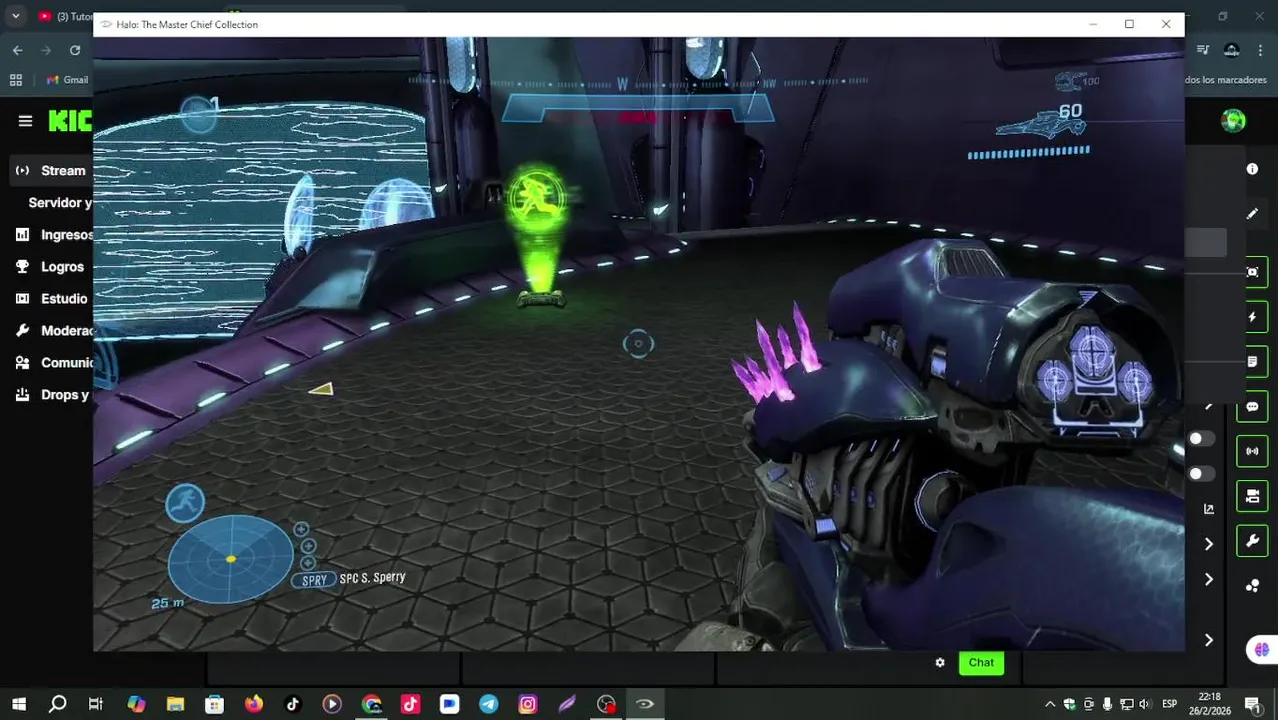The image size is (1278, 720).
Task: Open Firefox from the taskbar
Action: [x=254, y=704]
